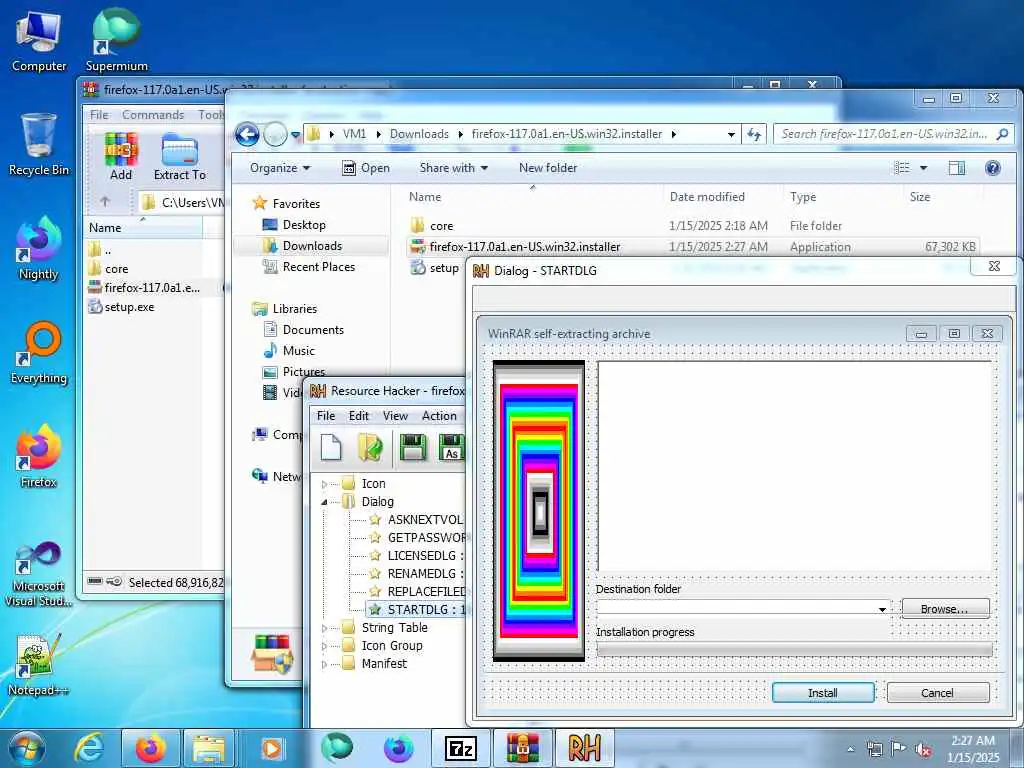Select the Notepad++ desktop shortcut
The width and height of the screenshot is (1024, 768).
point(39,665)
